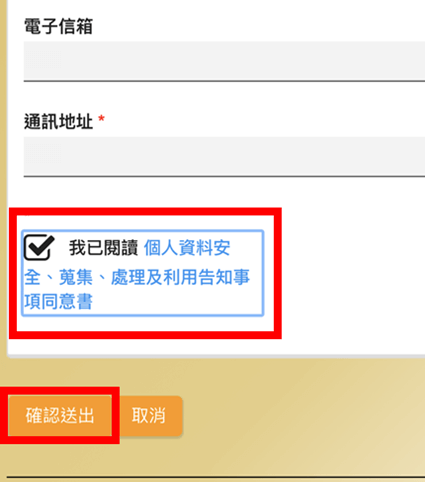Click the 我已閱讀 label text
425x482 pixels.
click(103, 248)
